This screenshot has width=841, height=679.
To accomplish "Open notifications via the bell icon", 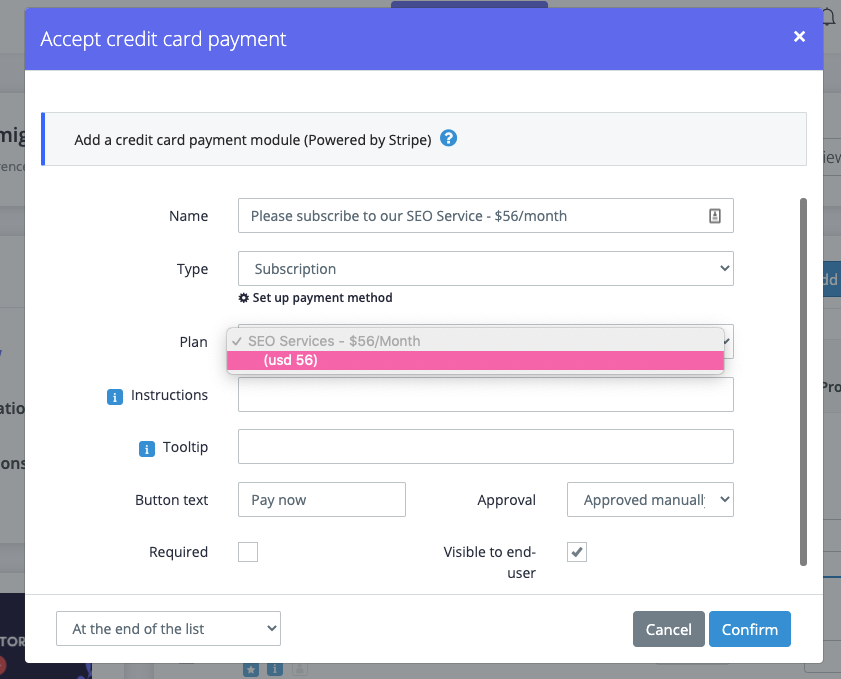I will coord(831,16).
